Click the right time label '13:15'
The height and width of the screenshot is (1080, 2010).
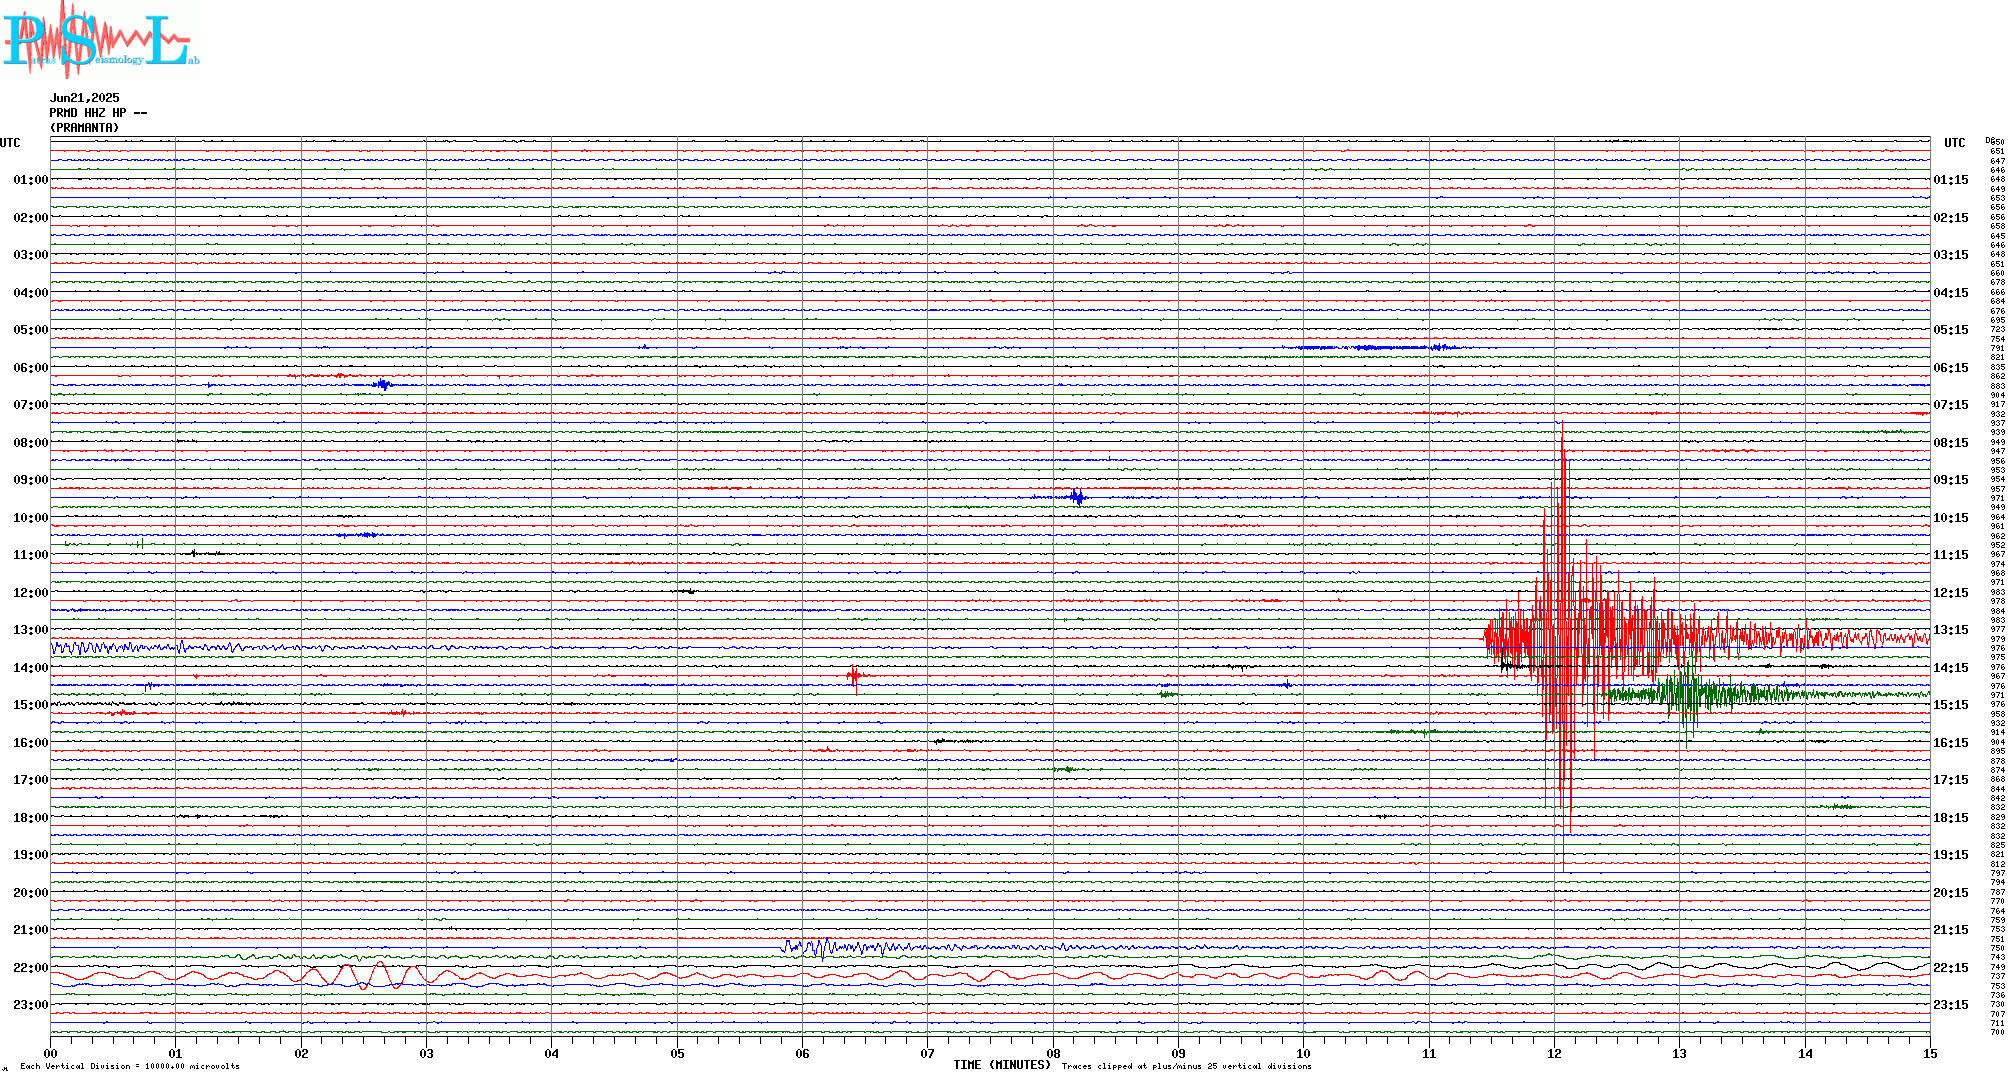(x=1951, y=630)
